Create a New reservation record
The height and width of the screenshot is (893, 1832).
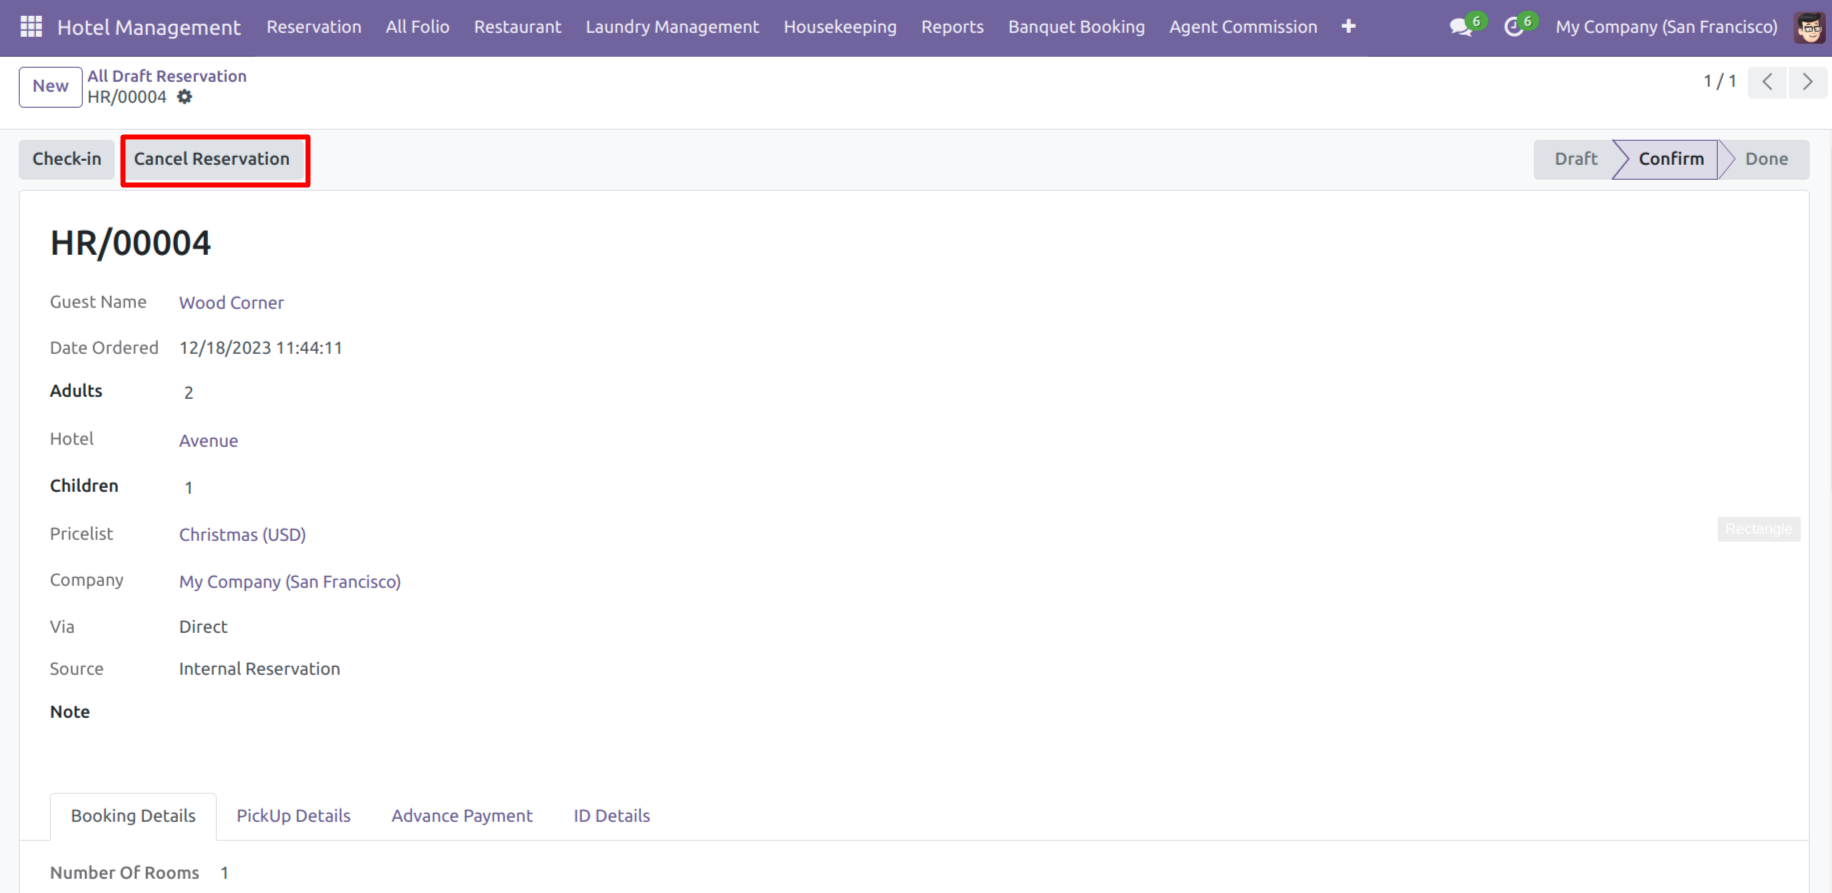[50, 86]
